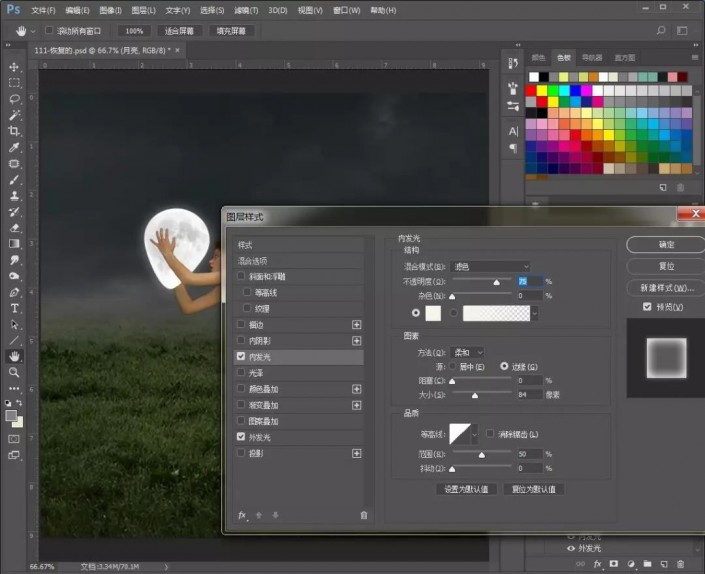Add another Stroke effect with plus button

pos(357,325)
